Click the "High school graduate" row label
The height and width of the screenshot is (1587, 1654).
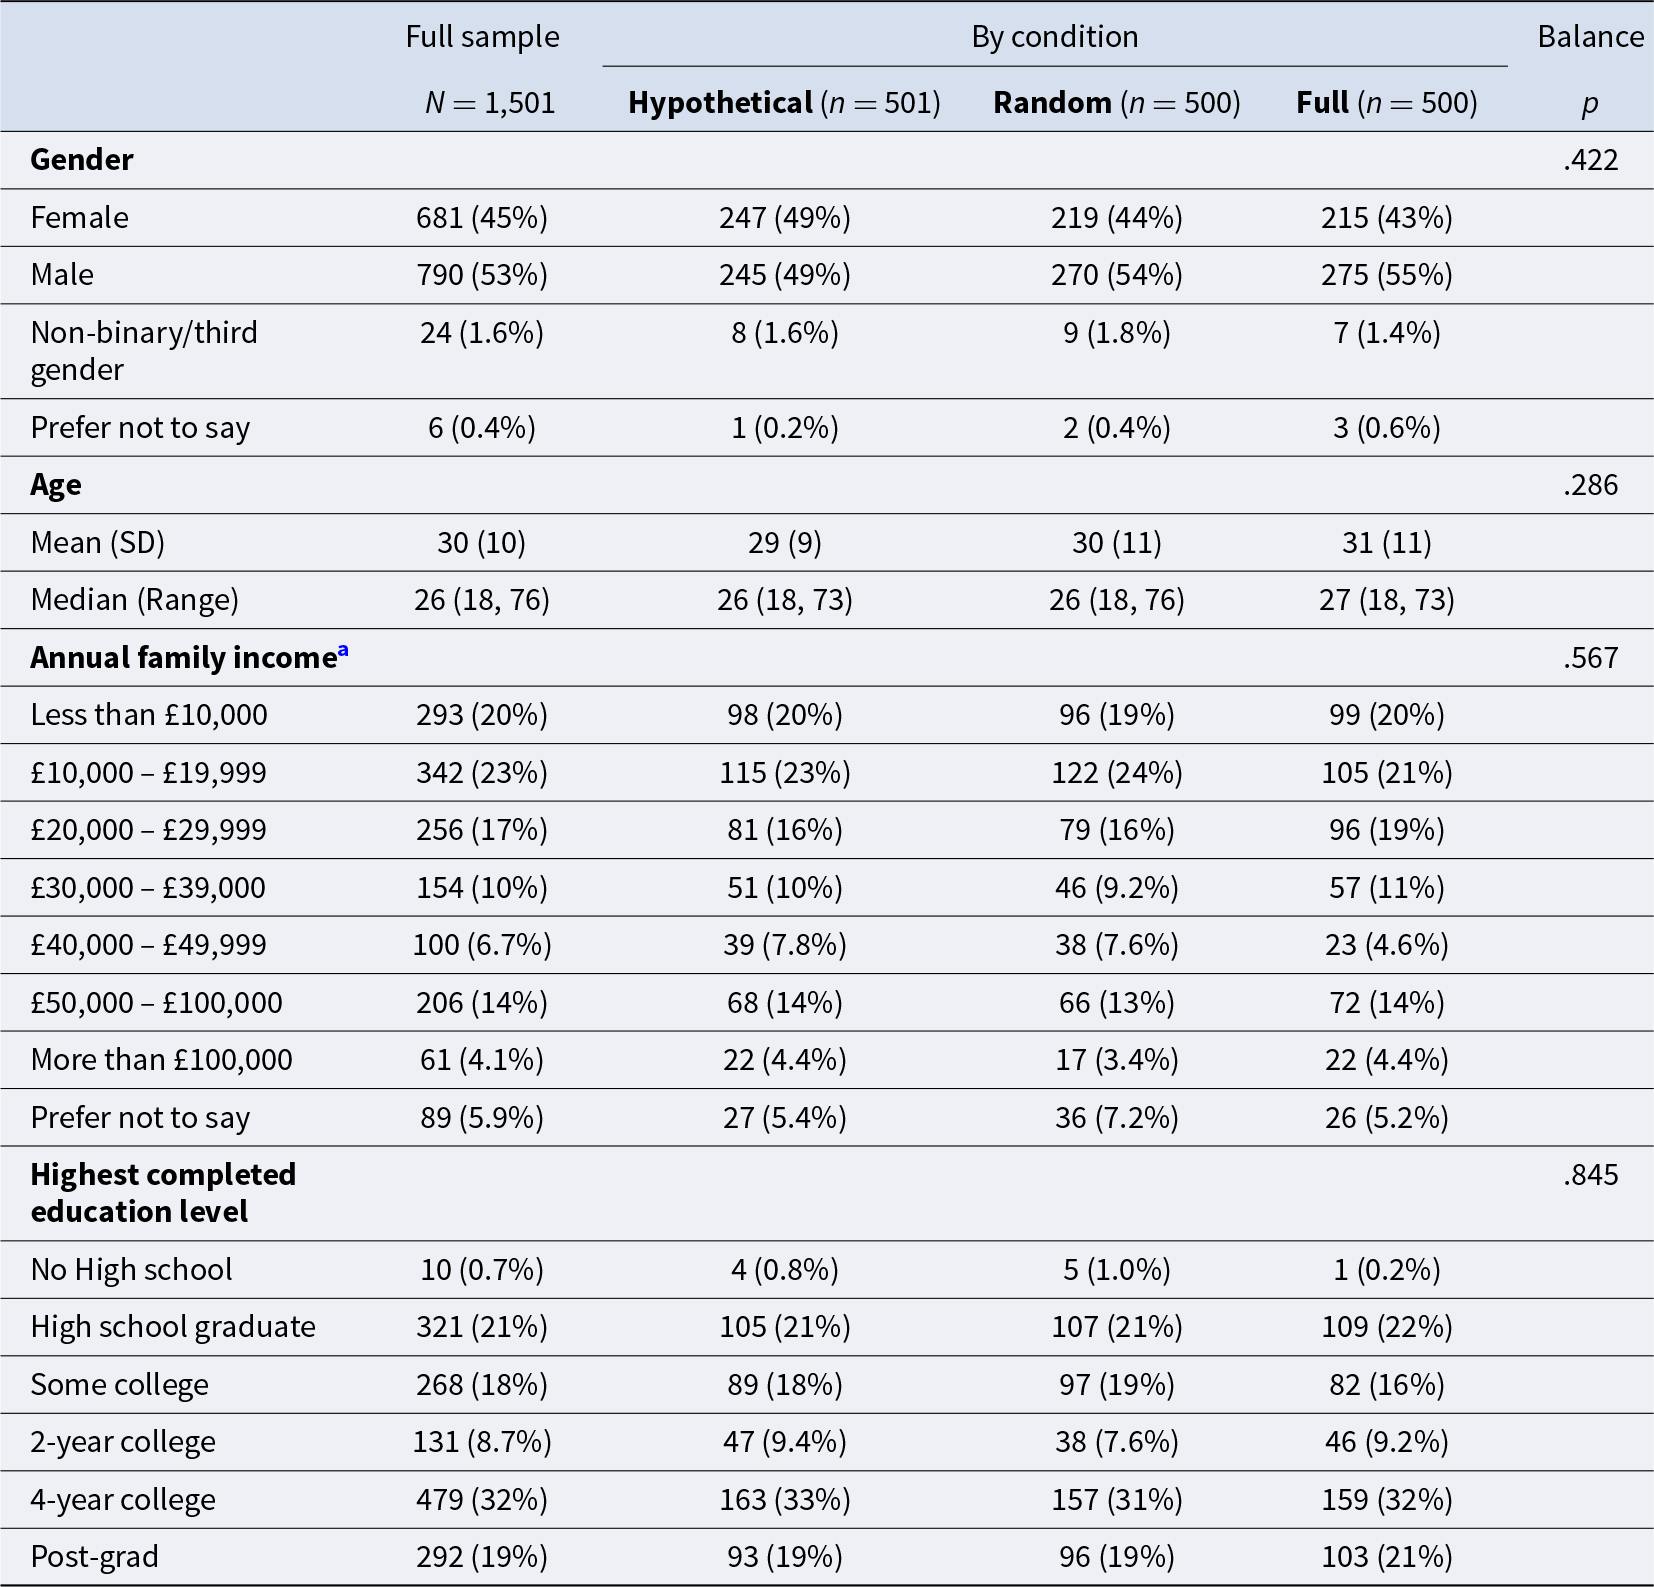[x=173, y=1327]
